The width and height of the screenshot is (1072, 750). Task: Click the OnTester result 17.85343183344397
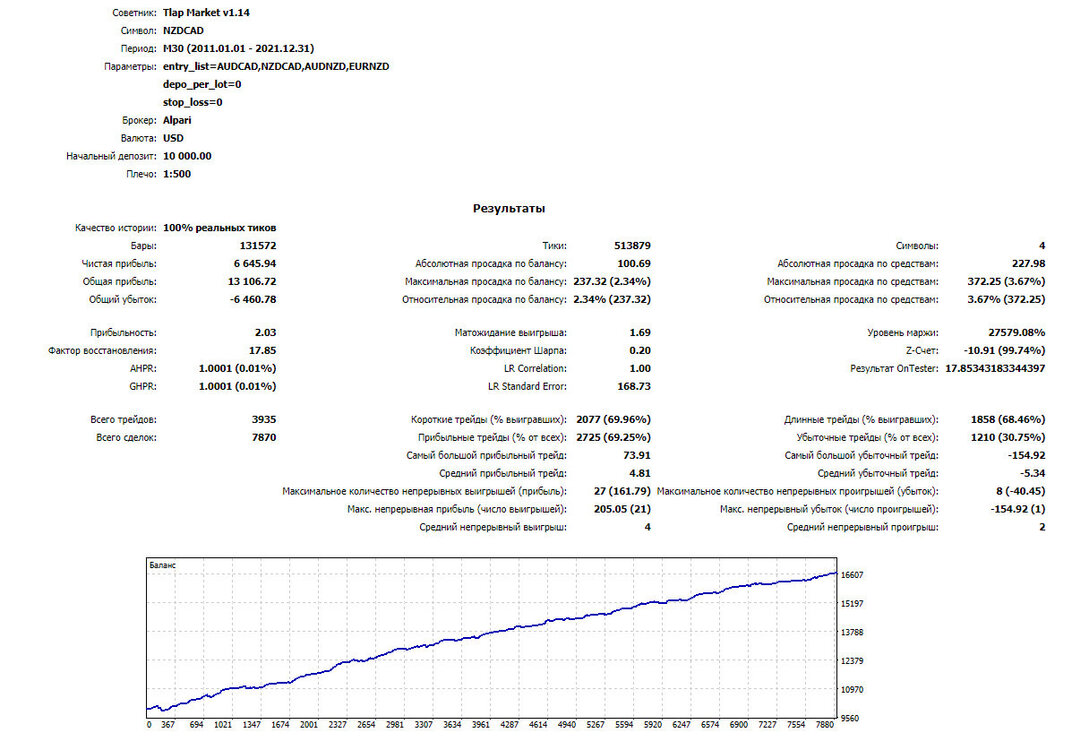[995, 368]
